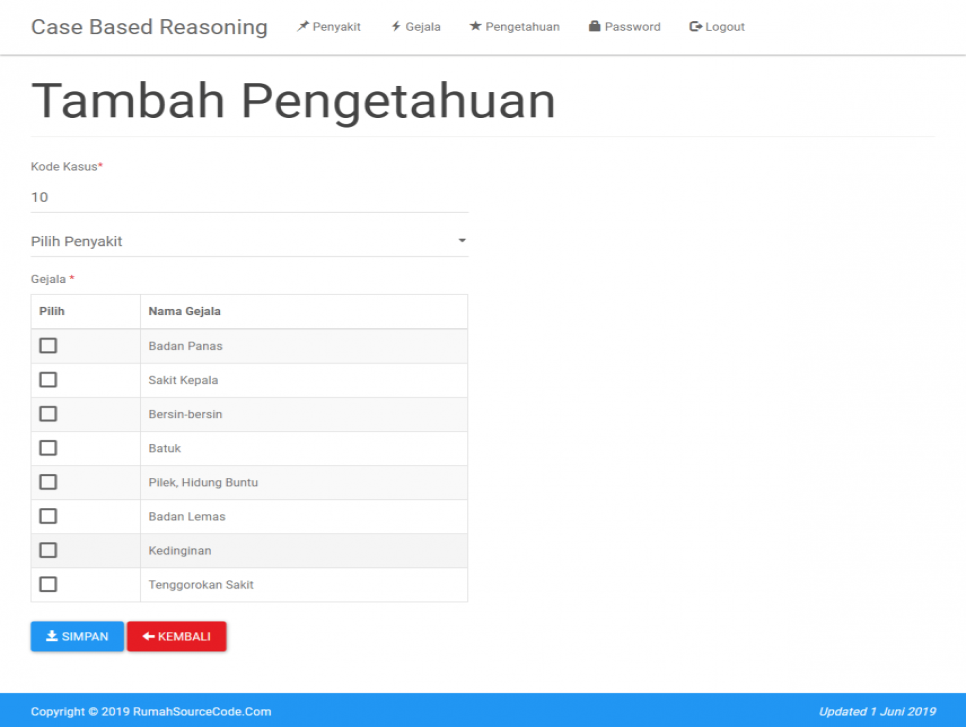Image resolution: width=966 pixels, height=727 pixels.
Task: Check the Badan Panas checkbox
Action: 48,345
